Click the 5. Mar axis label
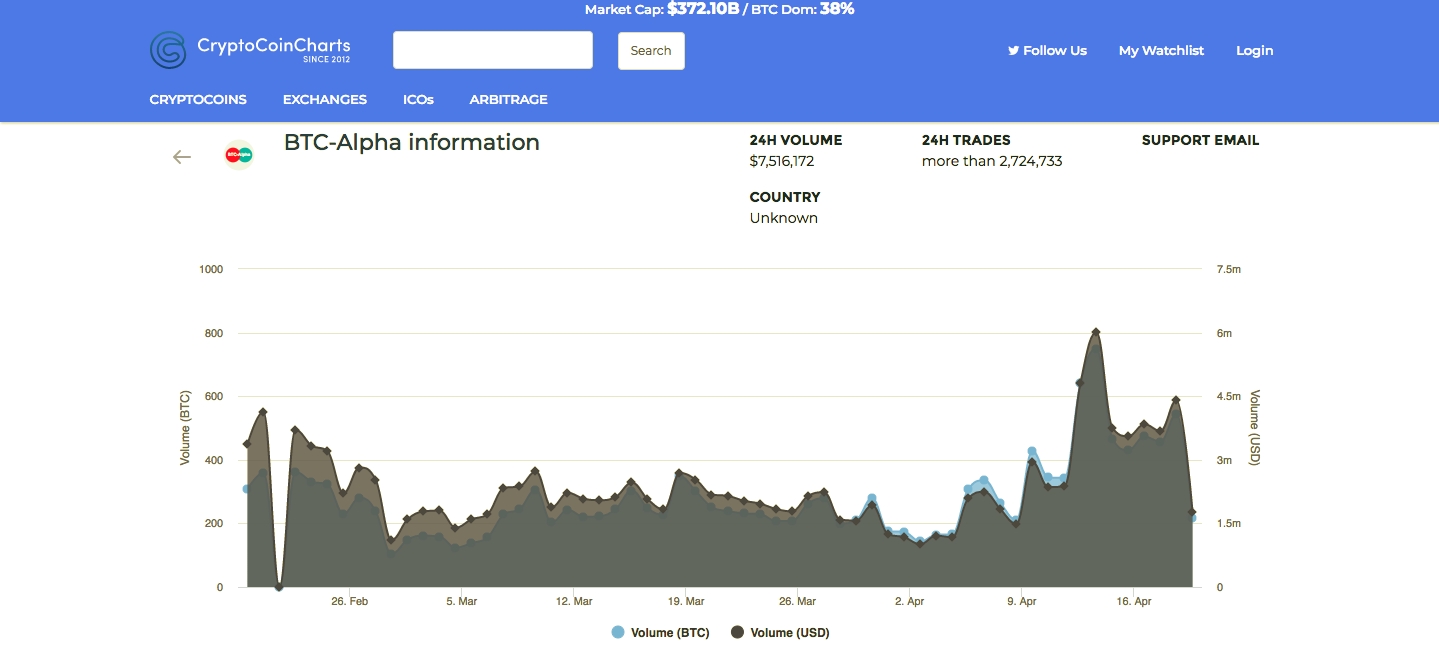This screenshot has width=1439, height=659. (x=461, y=601)
